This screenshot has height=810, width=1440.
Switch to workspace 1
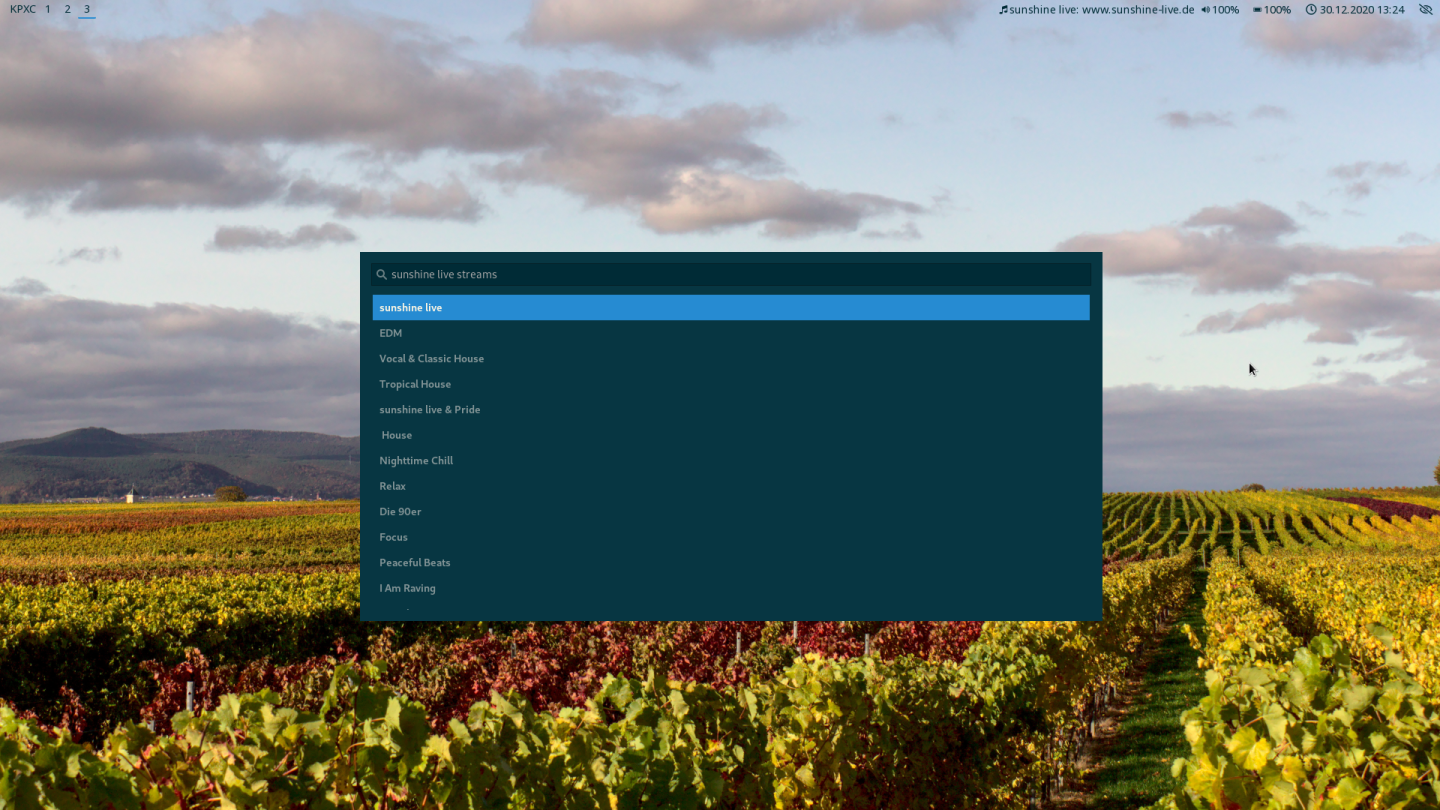coord(47,9)
